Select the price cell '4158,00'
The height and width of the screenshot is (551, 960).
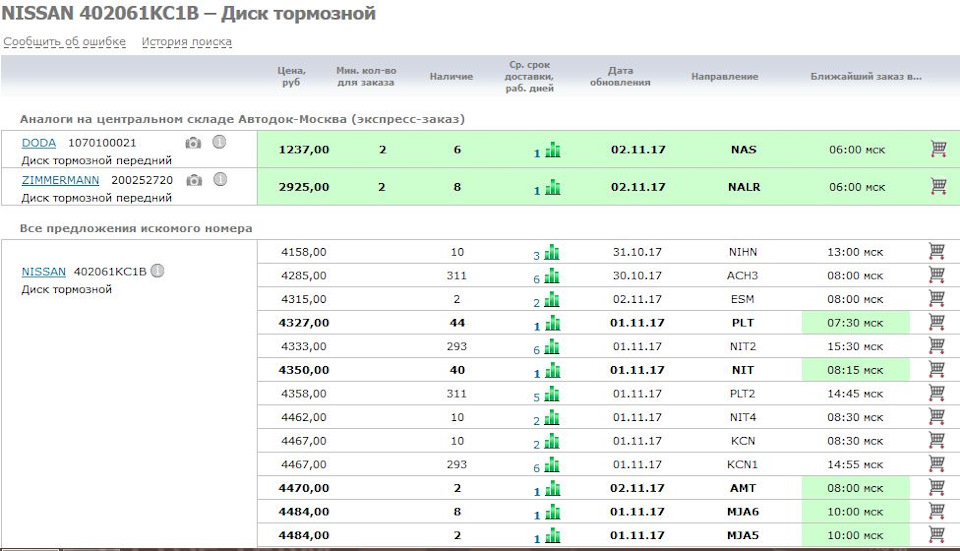304,252
